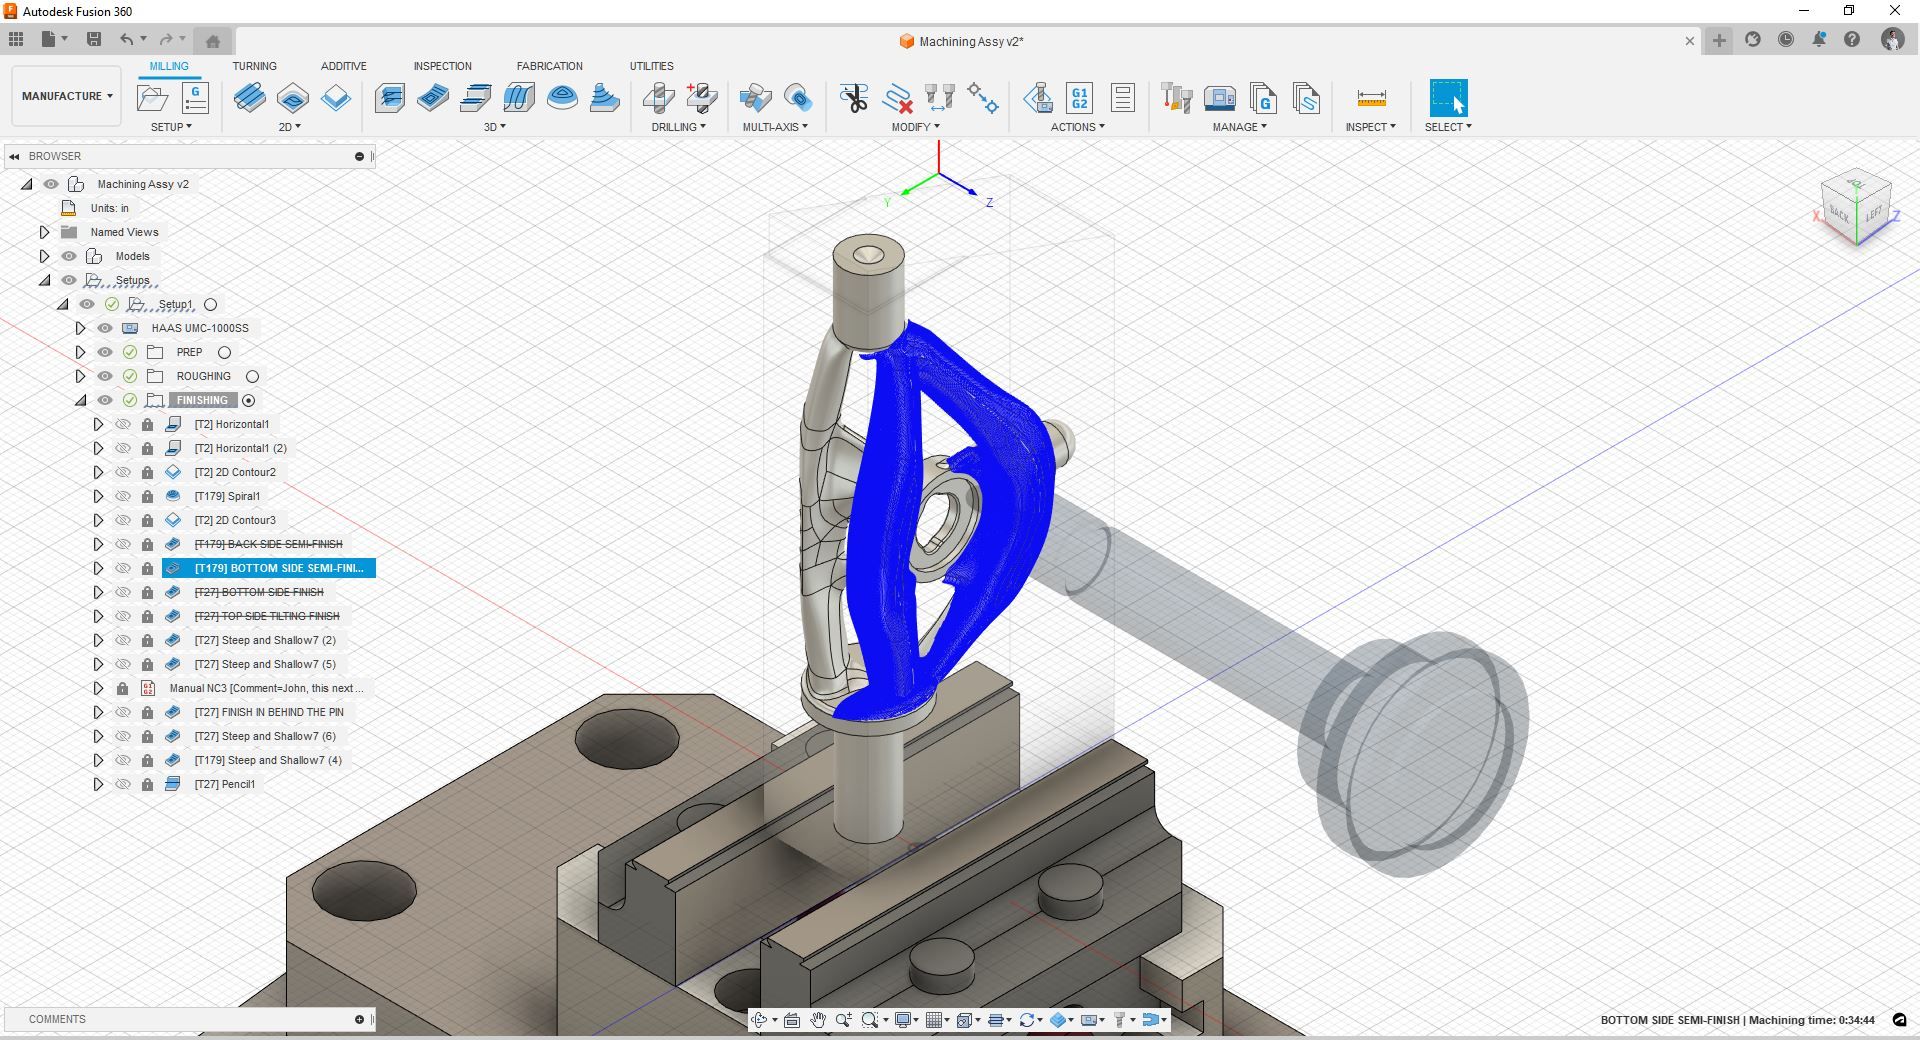Open the user profile avatar

[x=1892, y=40]
